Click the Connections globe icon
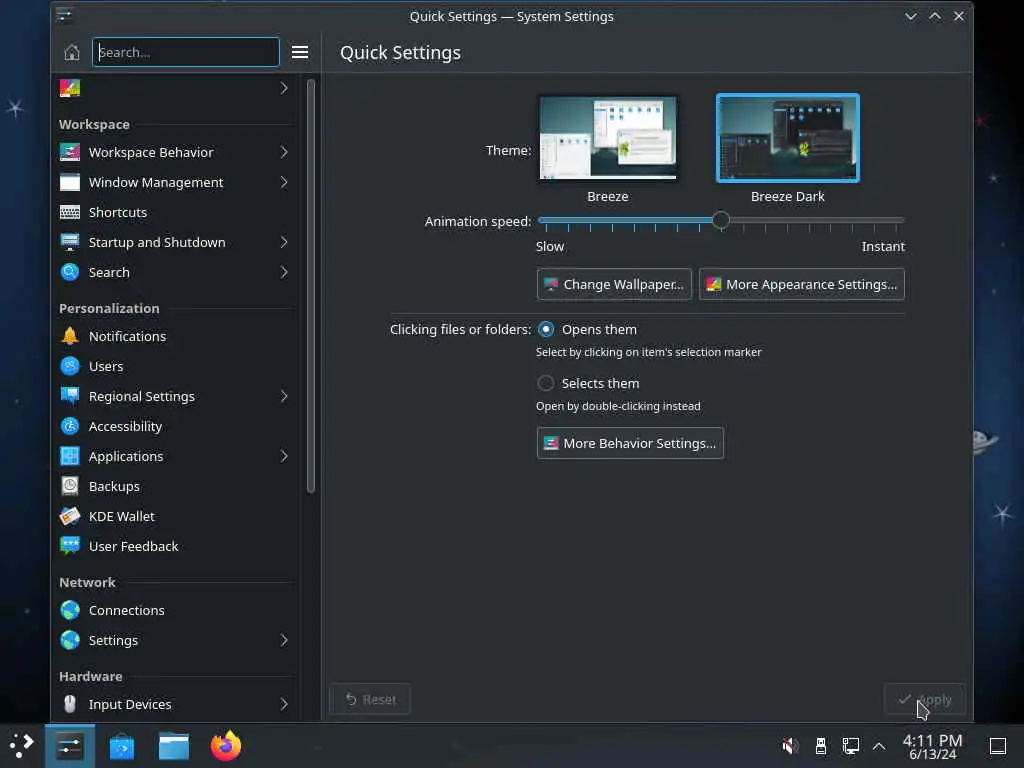The width and height of the screenshot is (1024, 768). coord(70,611)
